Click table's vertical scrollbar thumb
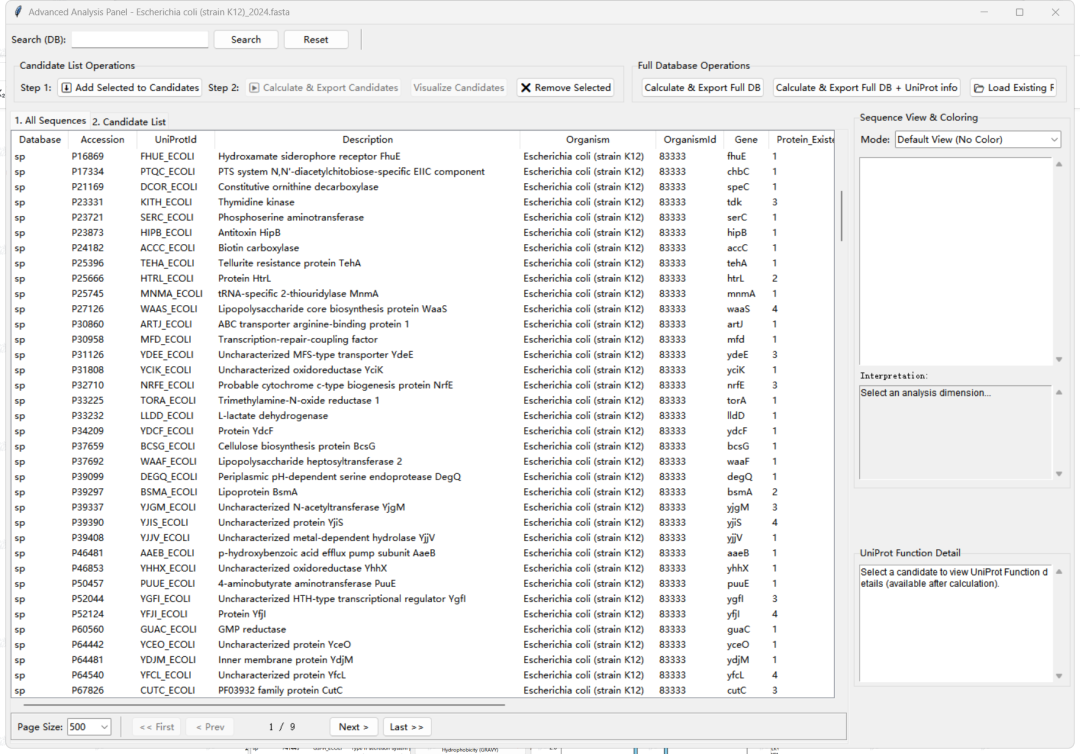Screen dimensions: 1080x754 click(841, 216)
